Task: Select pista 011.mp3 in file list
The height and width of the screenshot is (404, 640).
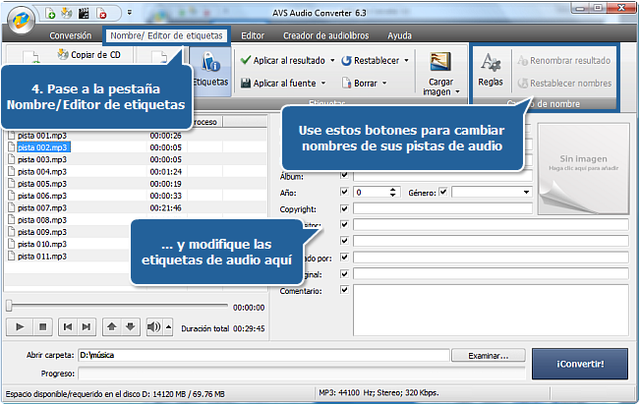Action: [42, 256]
